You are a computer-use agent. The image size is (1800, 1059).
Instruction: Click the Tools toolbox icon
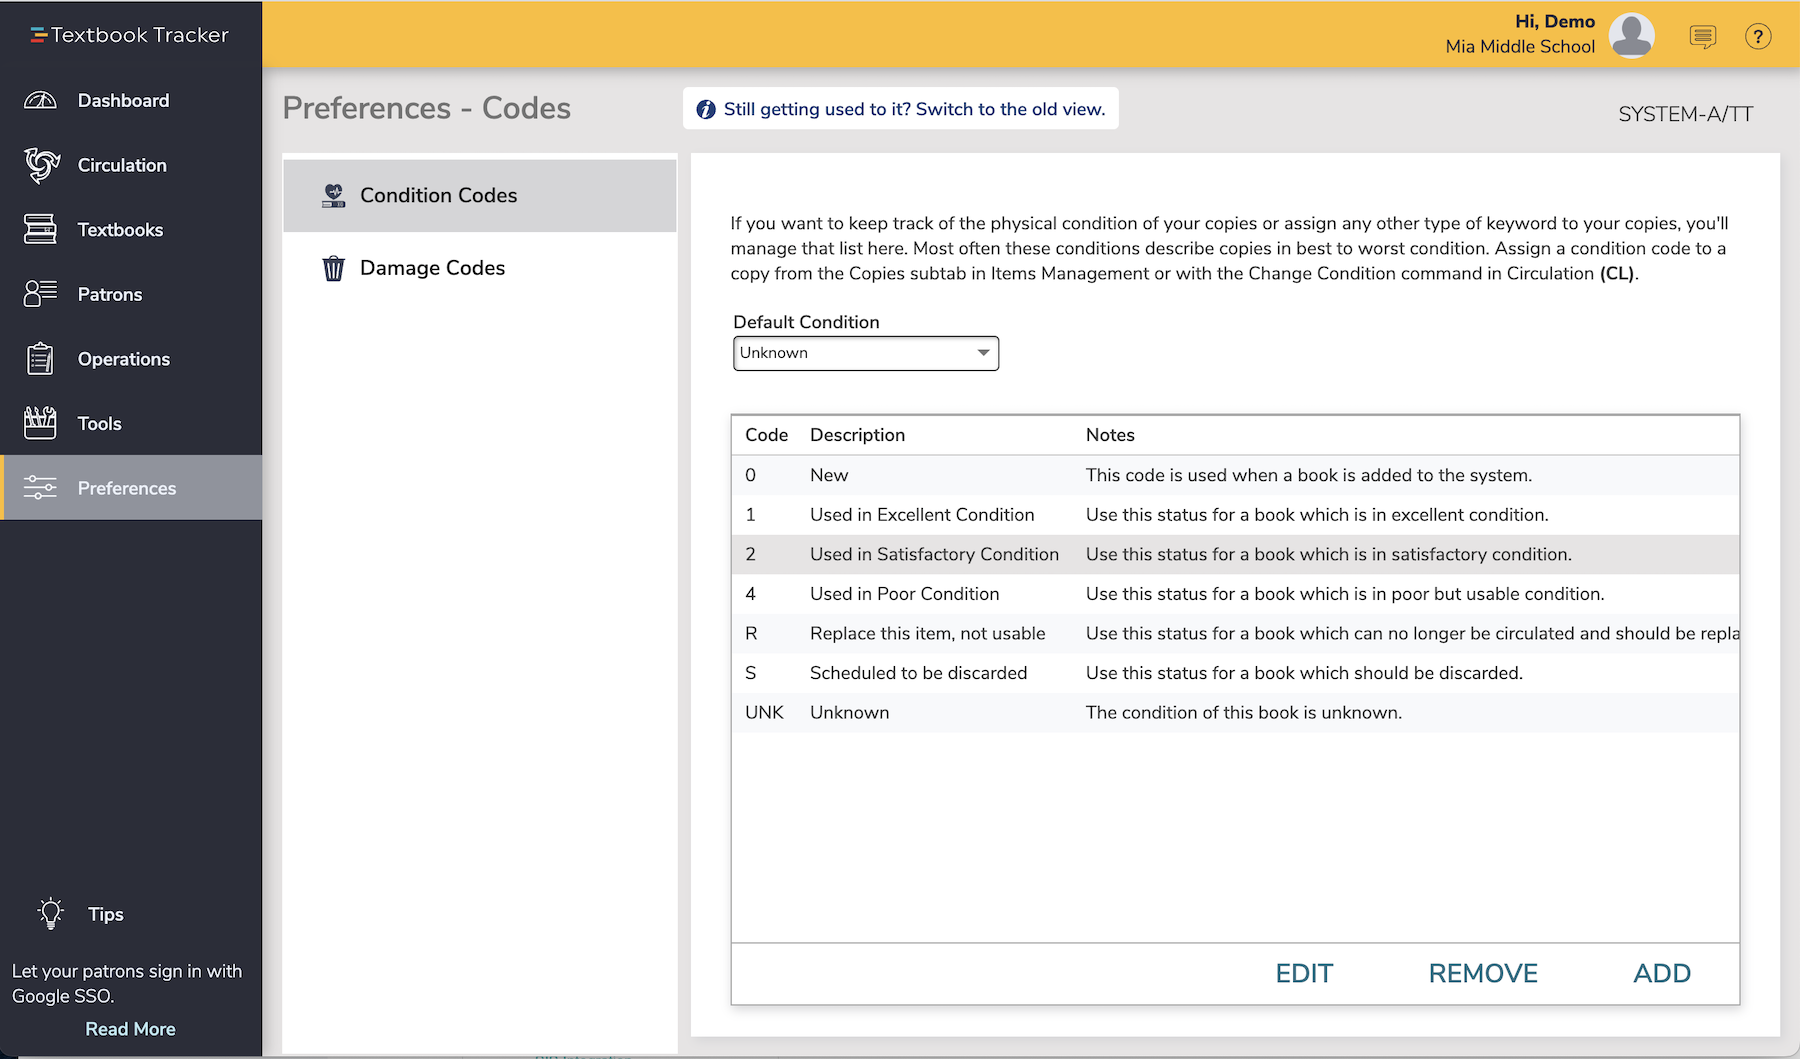tap(40, 423)
